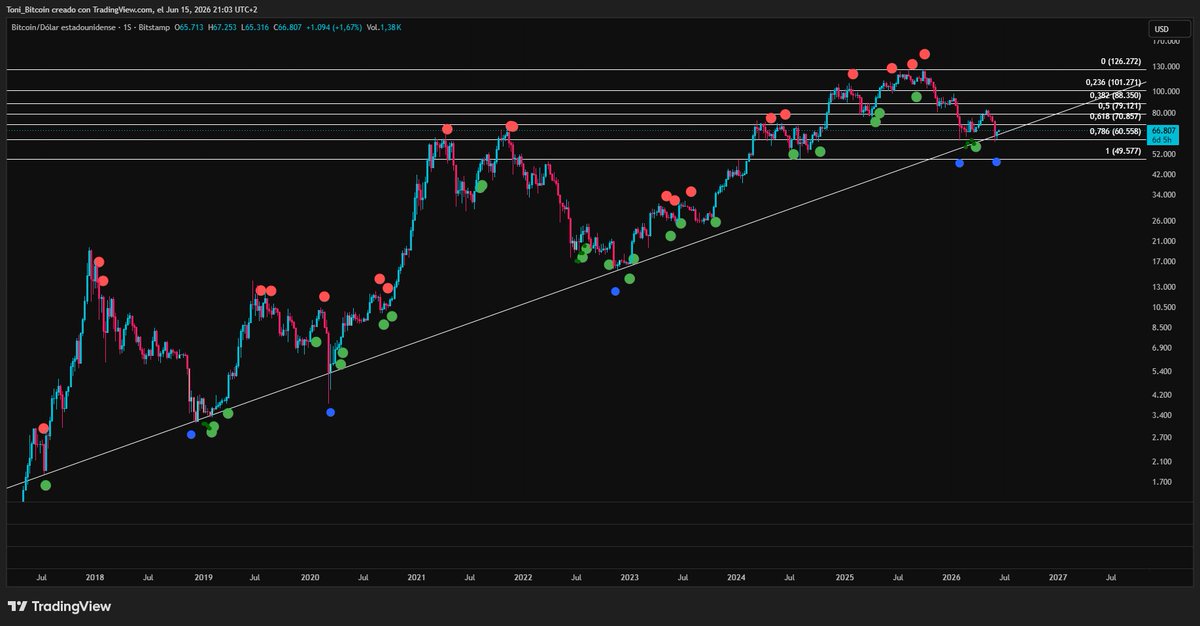Click the 21.000 price axis label

click(x=1162, y=241)
